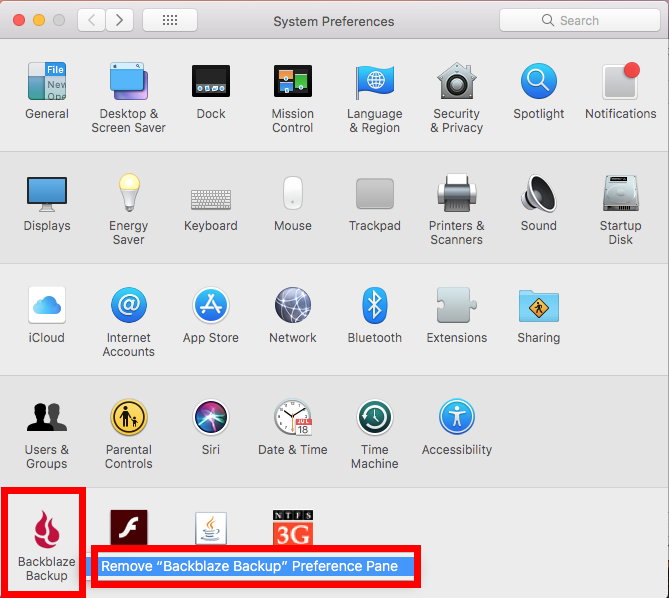Click into the Search field
Screen dimensions: 669x598
click(x=580, y=20)
